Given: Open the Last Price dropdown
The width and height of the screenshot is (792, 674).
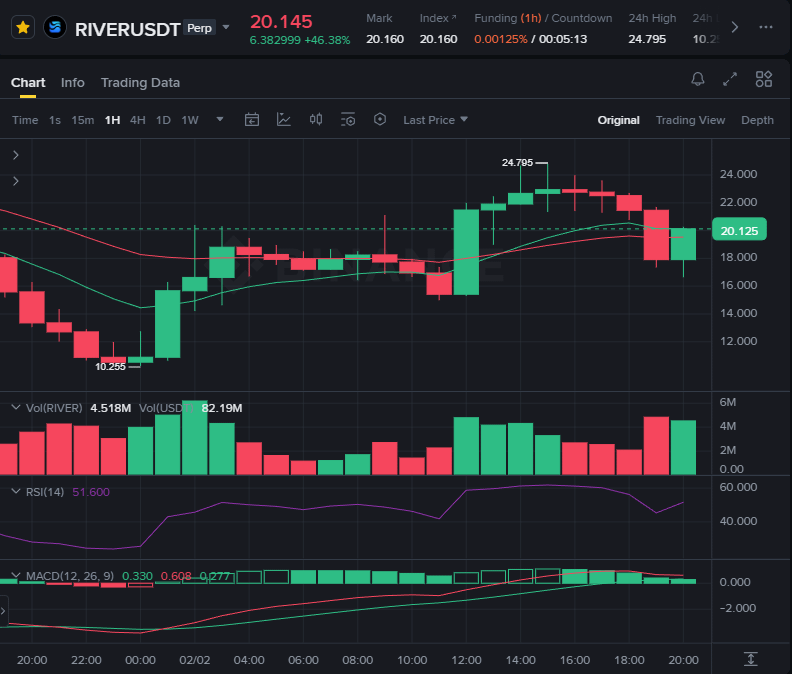Looking at the screenshot, I should click(x=435, y=120).
